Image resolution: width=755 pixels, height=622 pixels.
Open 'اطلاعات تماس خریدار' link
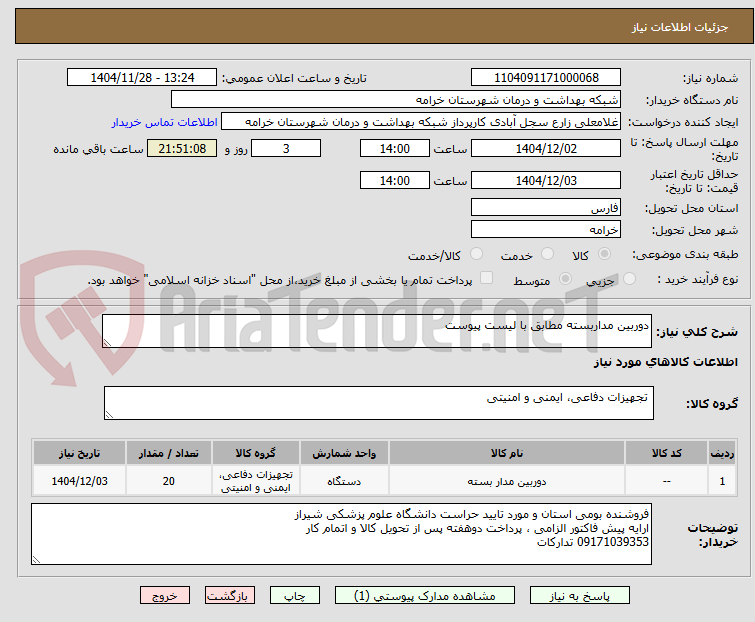pos(164,122)
